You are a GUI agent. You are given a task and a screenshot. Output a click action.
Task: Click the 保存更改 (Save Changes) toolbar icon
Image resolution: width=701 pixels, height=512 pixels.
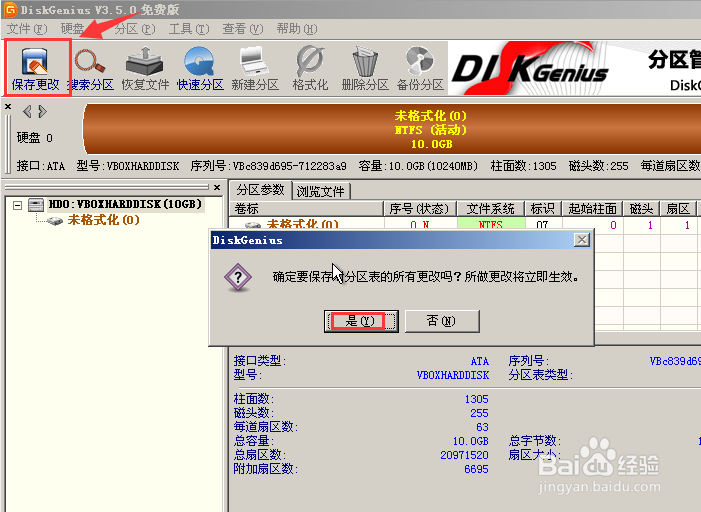(x=35, y=68)
